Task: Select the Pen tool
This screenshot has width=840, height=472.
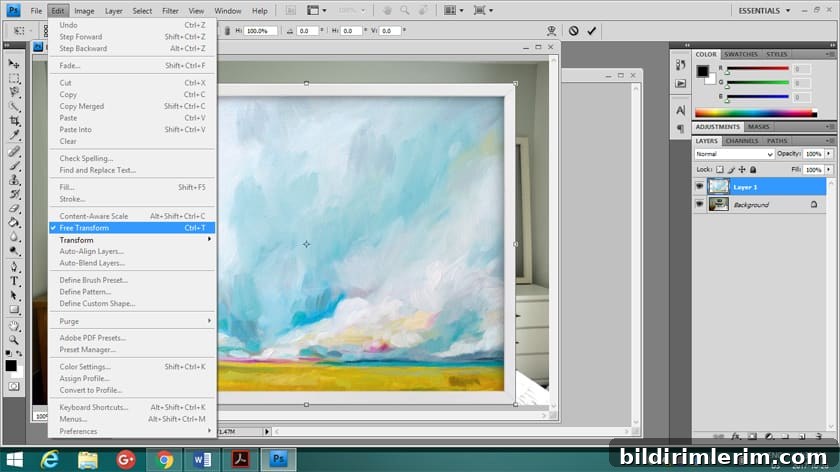Action: 14,267
